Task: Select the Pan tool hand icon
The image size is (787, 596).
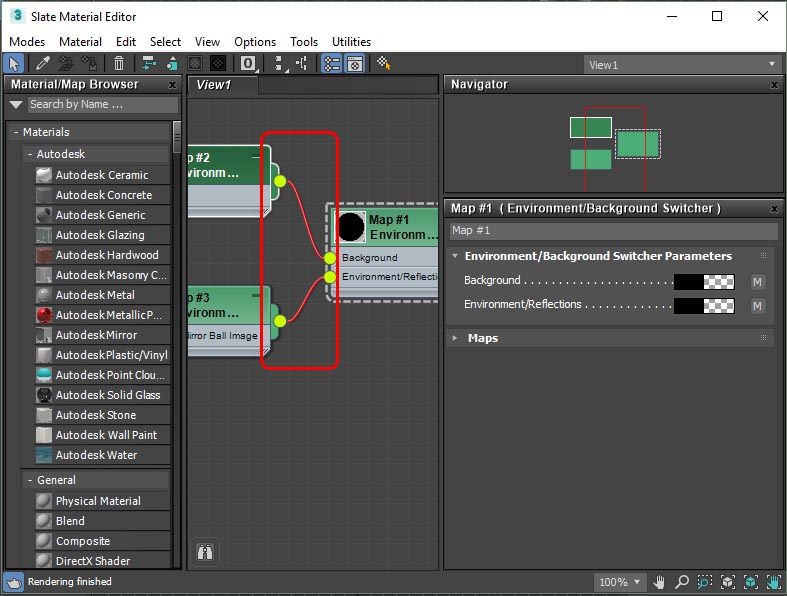Action: (x=659, y=582)
